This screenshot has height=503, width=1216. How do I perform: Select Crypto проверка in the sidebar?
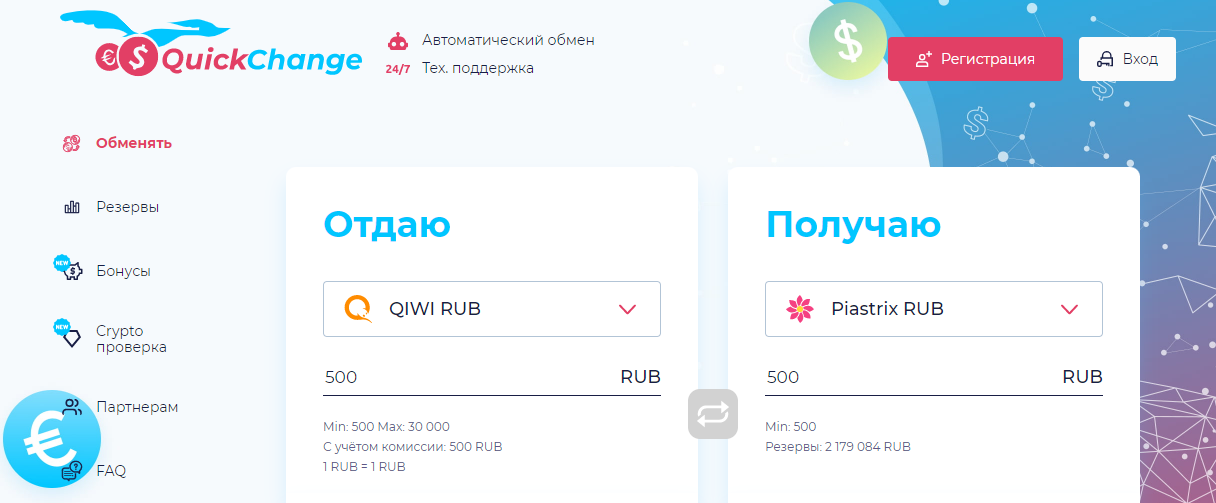point(131,339)
